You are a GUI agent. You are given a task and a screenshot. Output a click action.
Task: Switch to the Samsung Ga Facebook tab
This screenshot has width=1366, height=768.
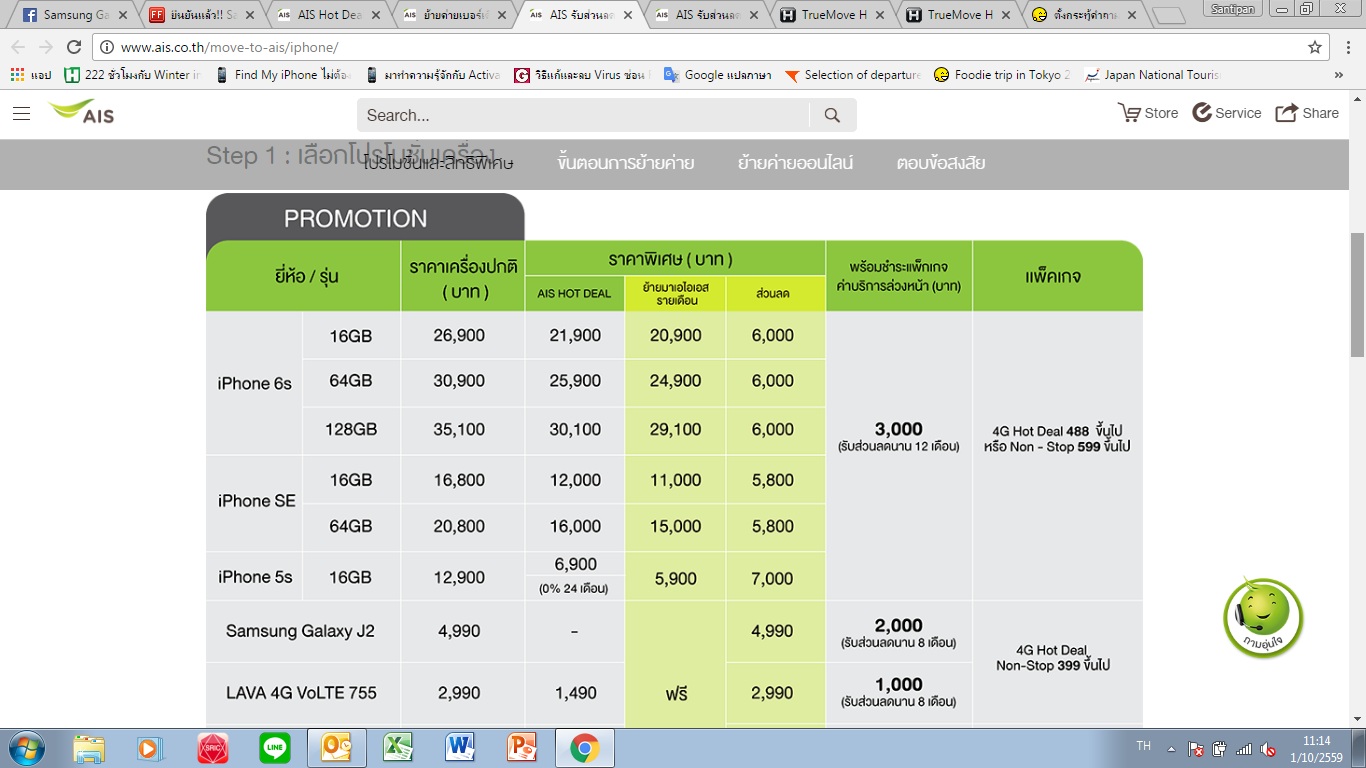point(75,15)
